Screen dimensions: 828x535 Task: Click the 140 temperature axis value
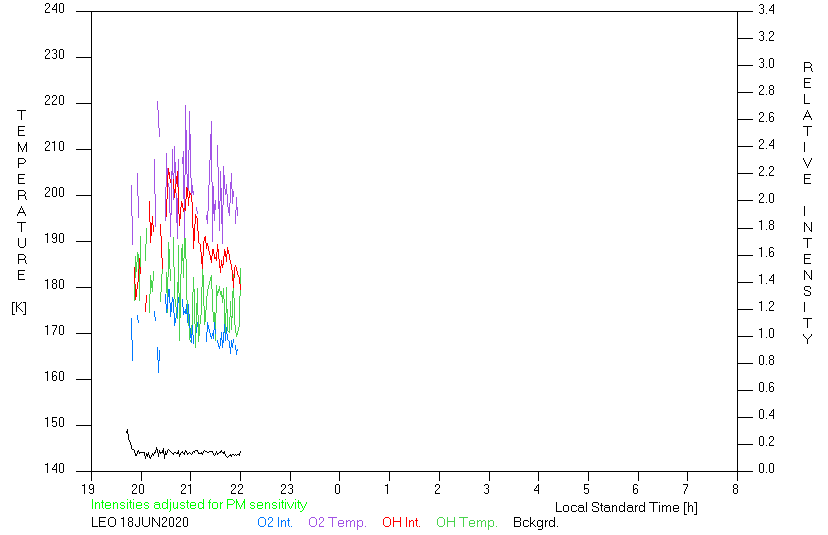click(54, 468)
